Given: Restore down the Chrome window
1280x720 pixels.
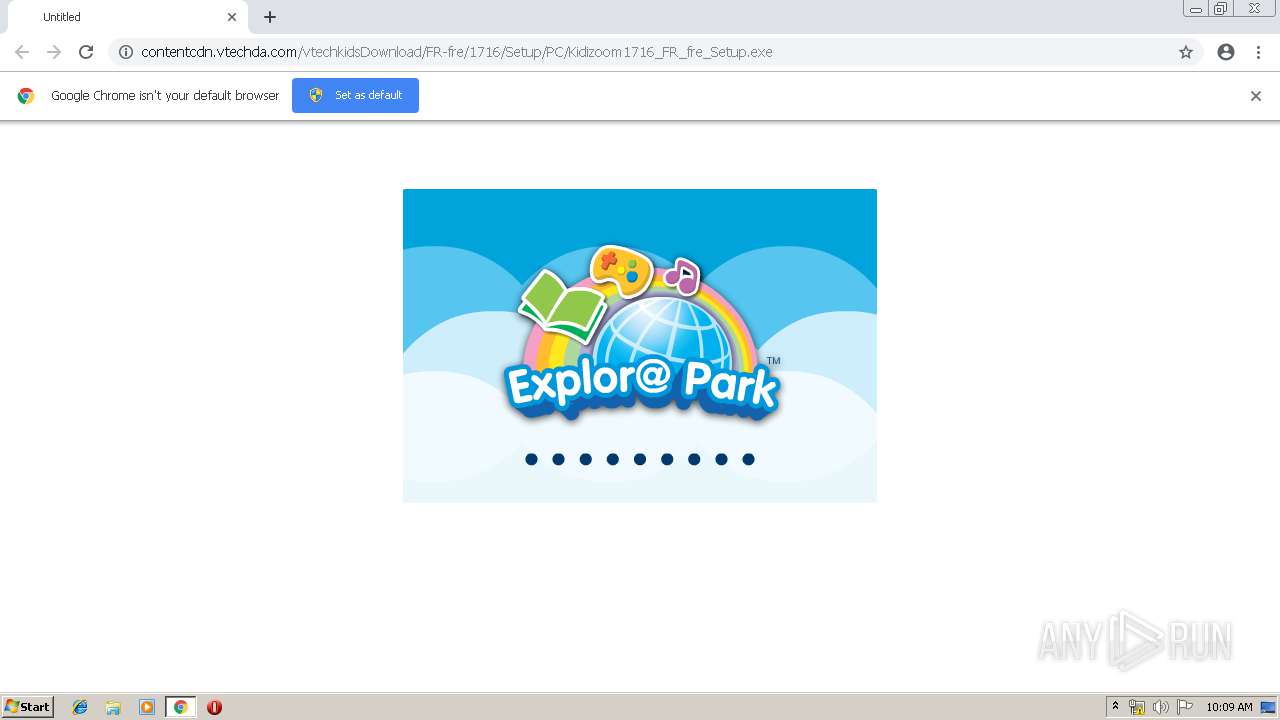Looking at the screenshot, I should coord(1220,9).
